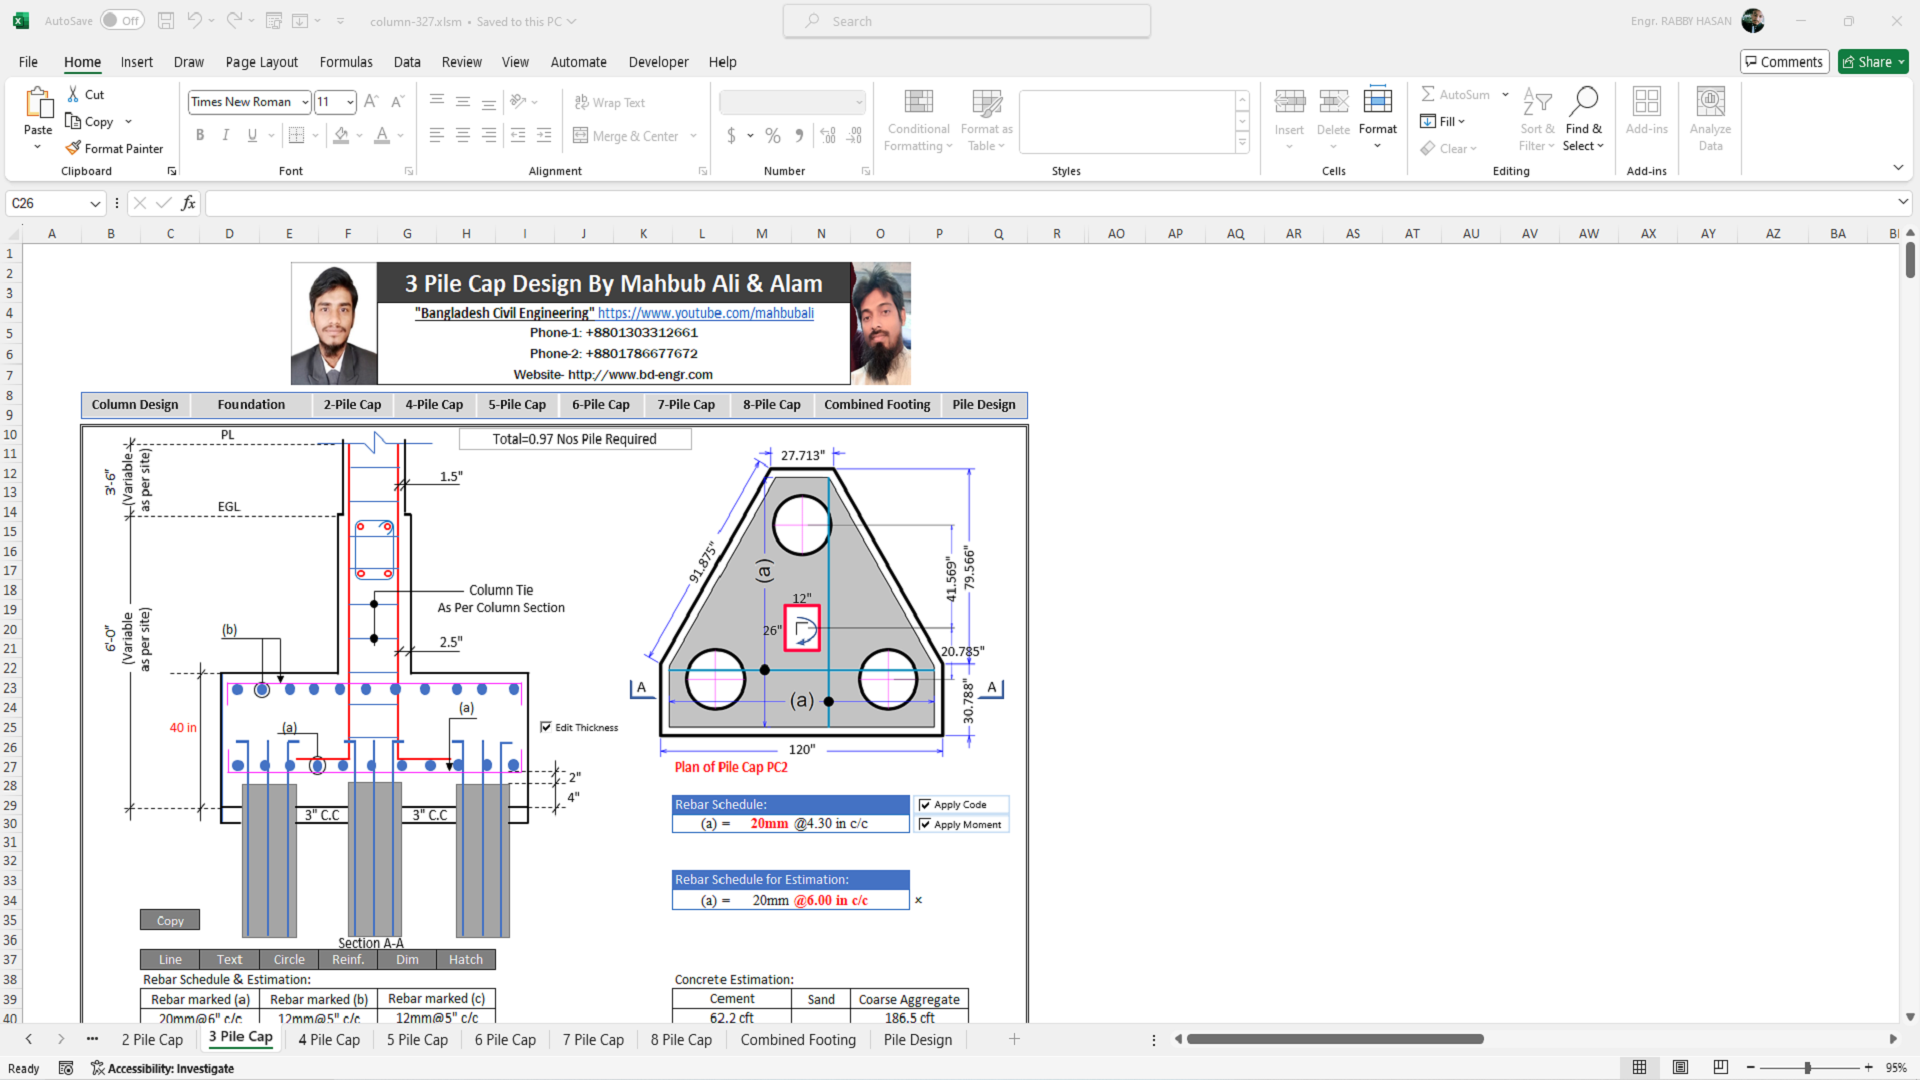Expand the Name Box dropdown arrow
The height and width of the screenshot is (1080, 1920).
95,203
